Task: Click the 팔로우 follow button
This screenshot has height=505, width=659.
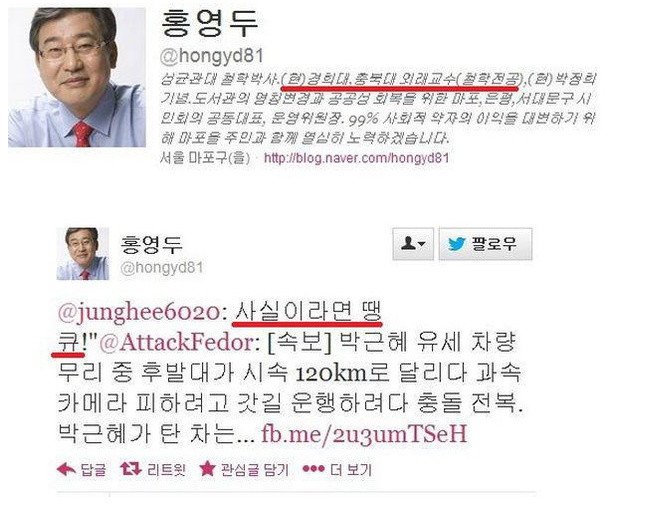Action: 485,244
